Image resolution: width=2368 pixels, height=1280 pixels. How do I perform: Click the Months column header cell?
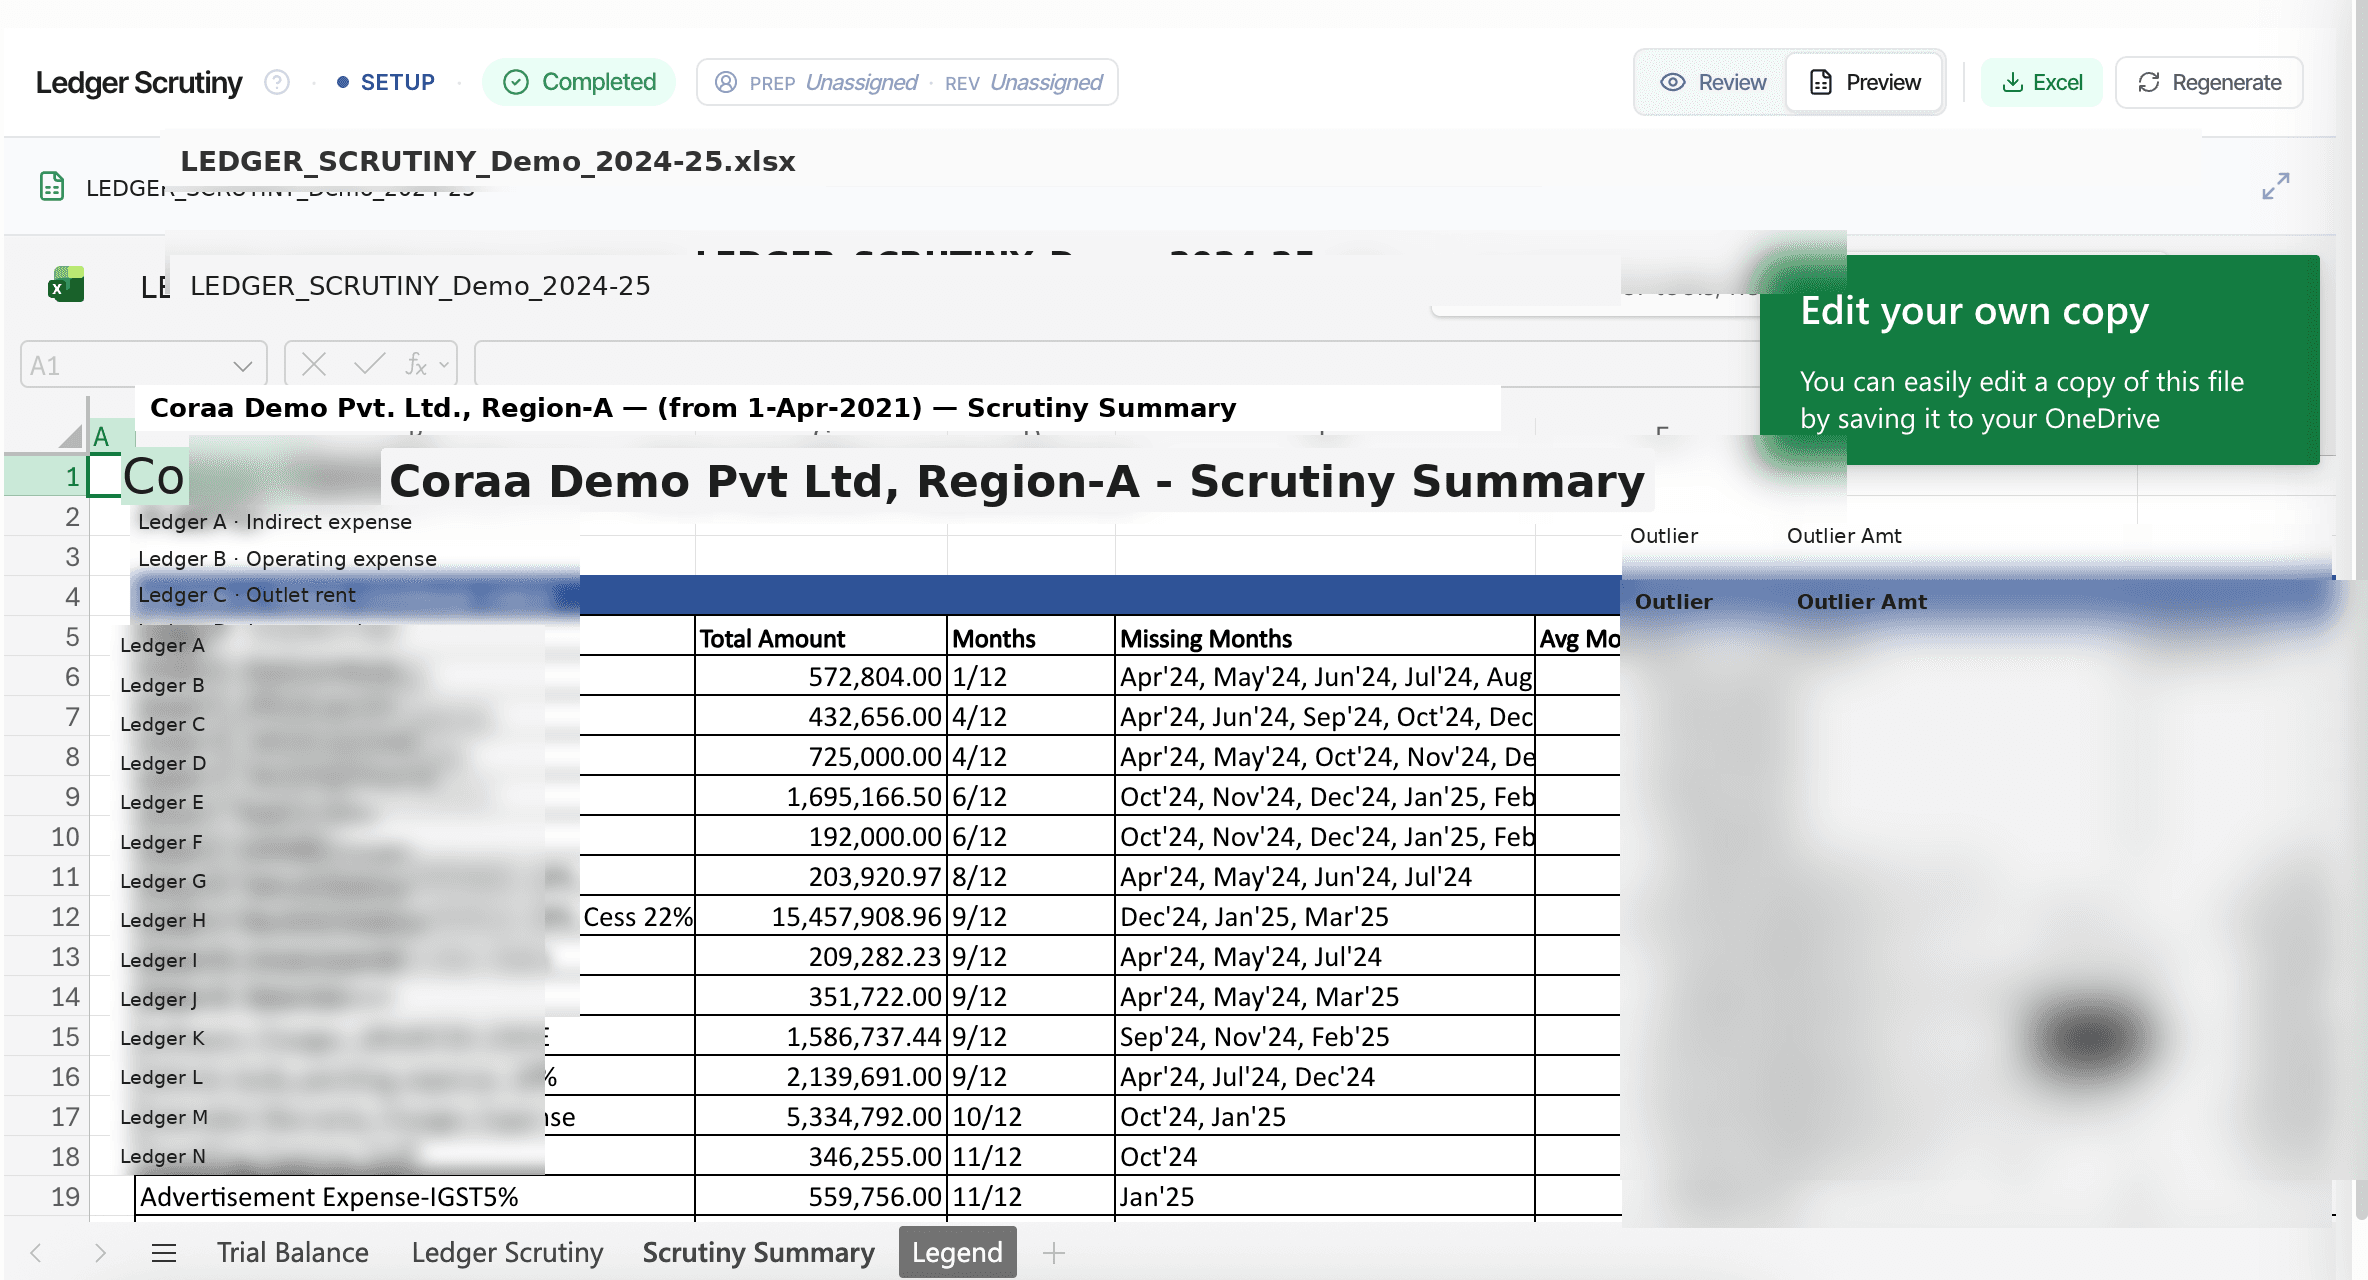(x=1031, y=638)
